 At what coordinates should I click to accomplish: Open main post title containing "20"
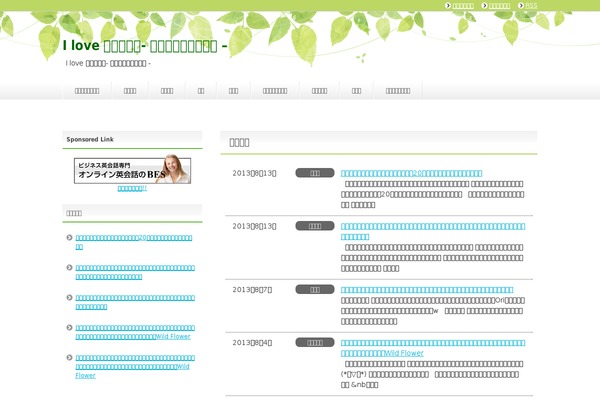click(x=411, y=173)
